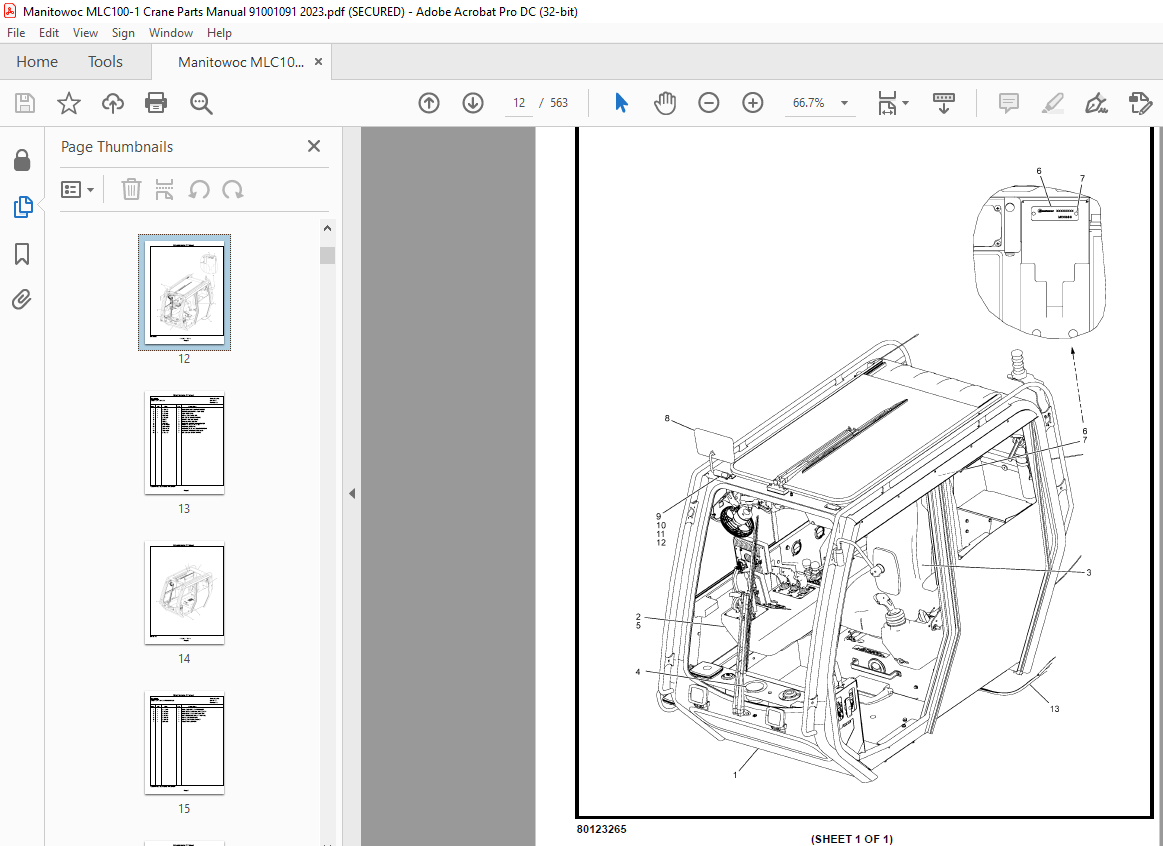Click the upload to cloud icon
Viewport: 1163px width, 846px height.
(113, 103)
